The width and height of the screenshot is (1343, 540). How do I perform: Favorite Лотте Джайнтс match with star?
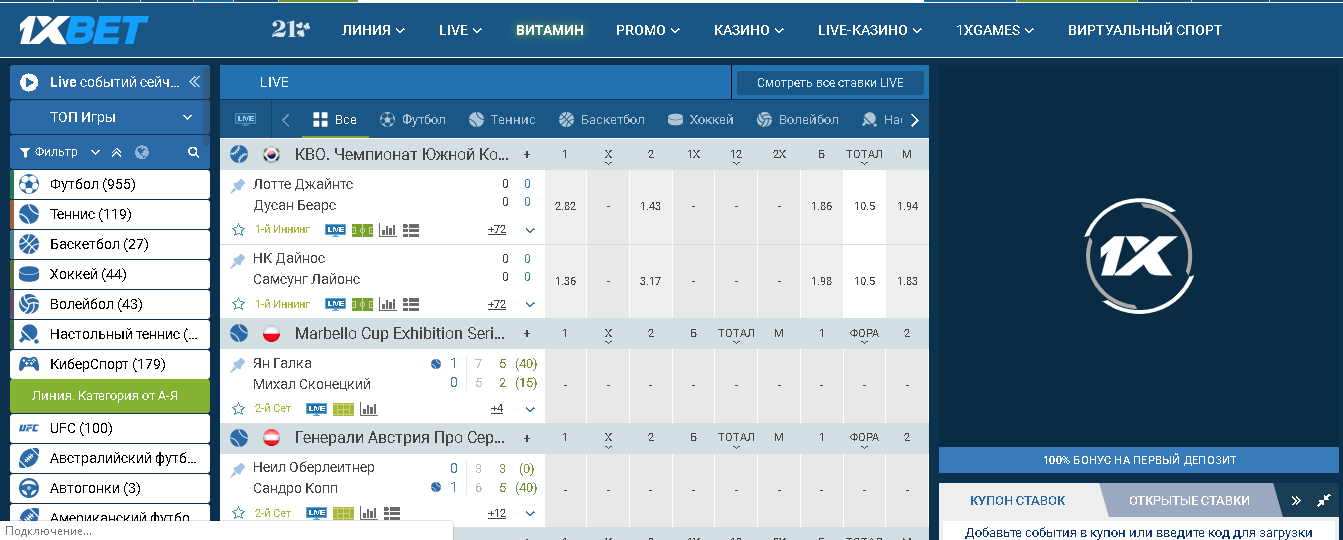pyautogui.click(x=238, y=230)
